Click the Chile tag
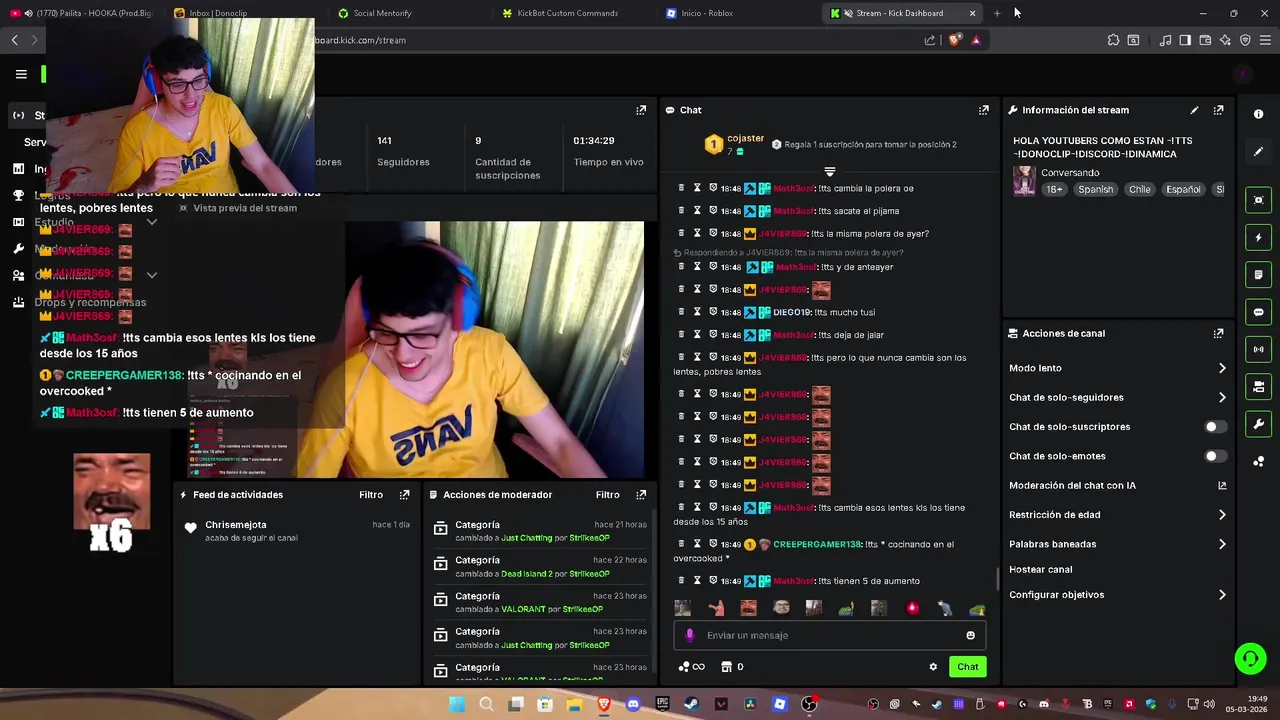 (1139, 190)
